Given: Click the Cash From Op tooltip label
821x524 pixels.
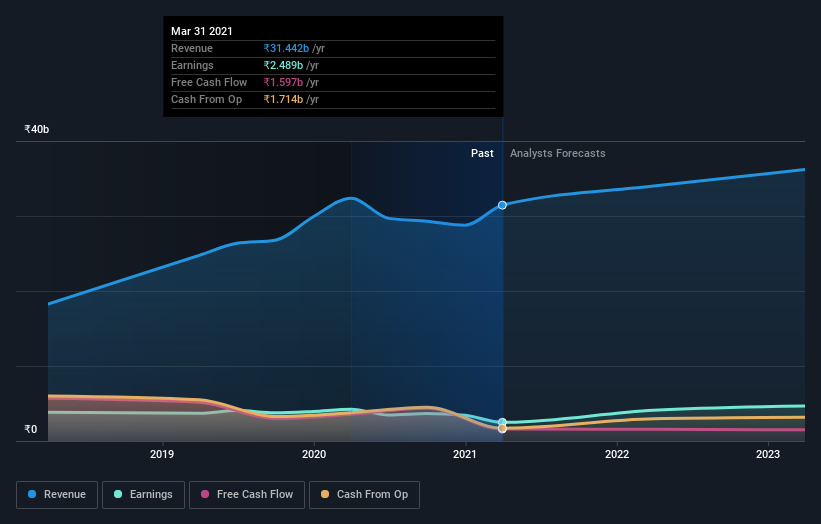Looking at the screenshot, I should coord(206,99).
